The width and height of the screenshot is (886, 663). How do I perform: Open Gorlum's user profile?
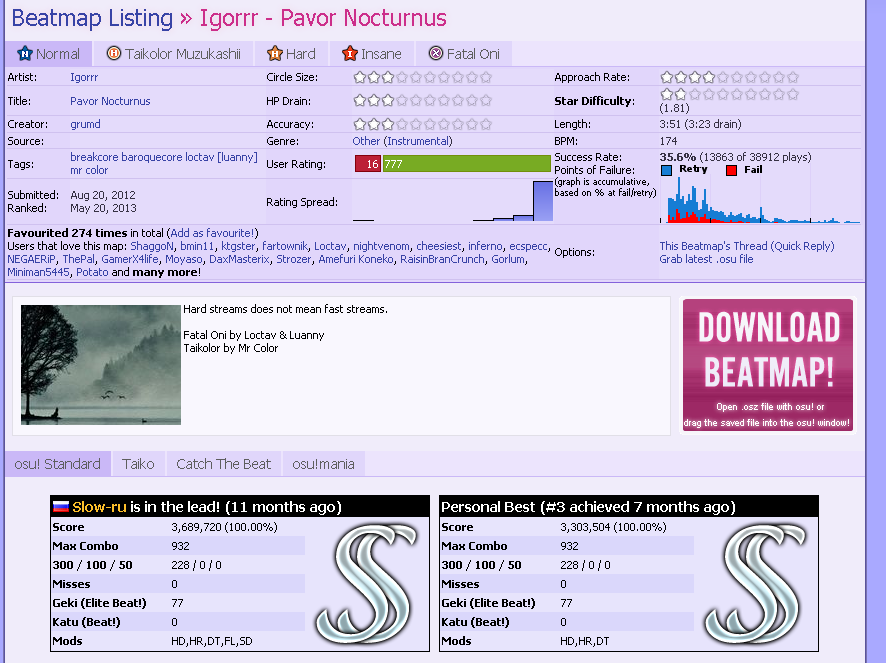(x=508, y=259)
